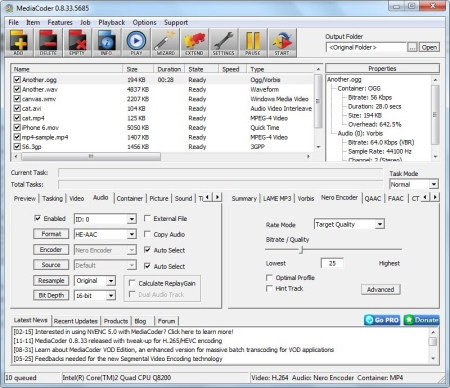Enable Calculate ReplayGain checkbox
This screenshot has width=450, height=388.
[132, 283]
